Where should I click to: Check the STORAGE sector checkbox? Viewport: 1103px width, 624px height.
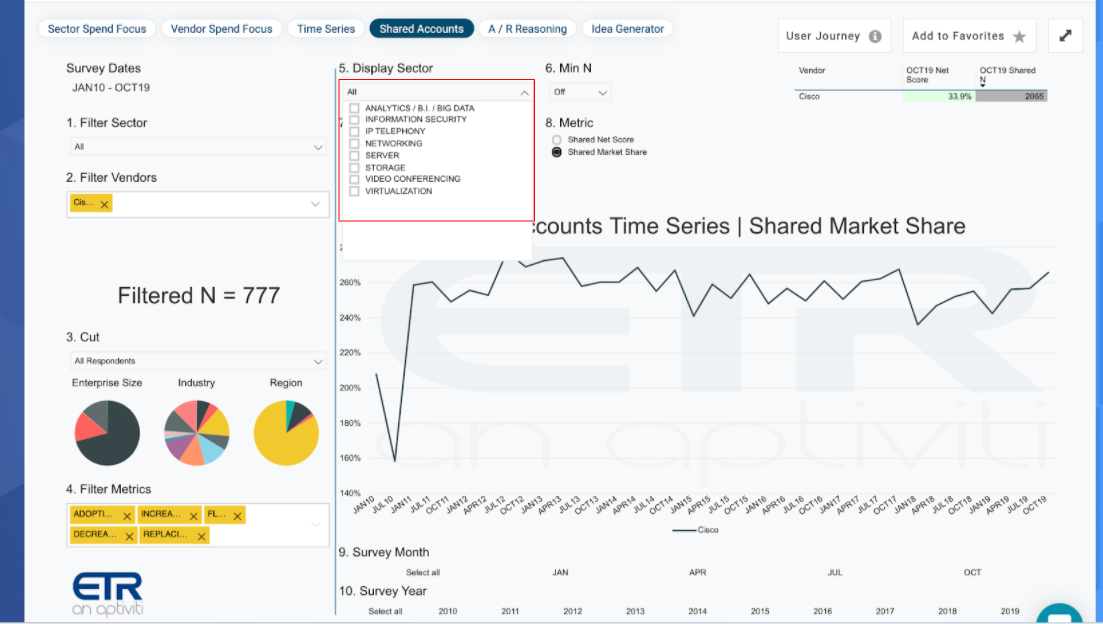355,167
